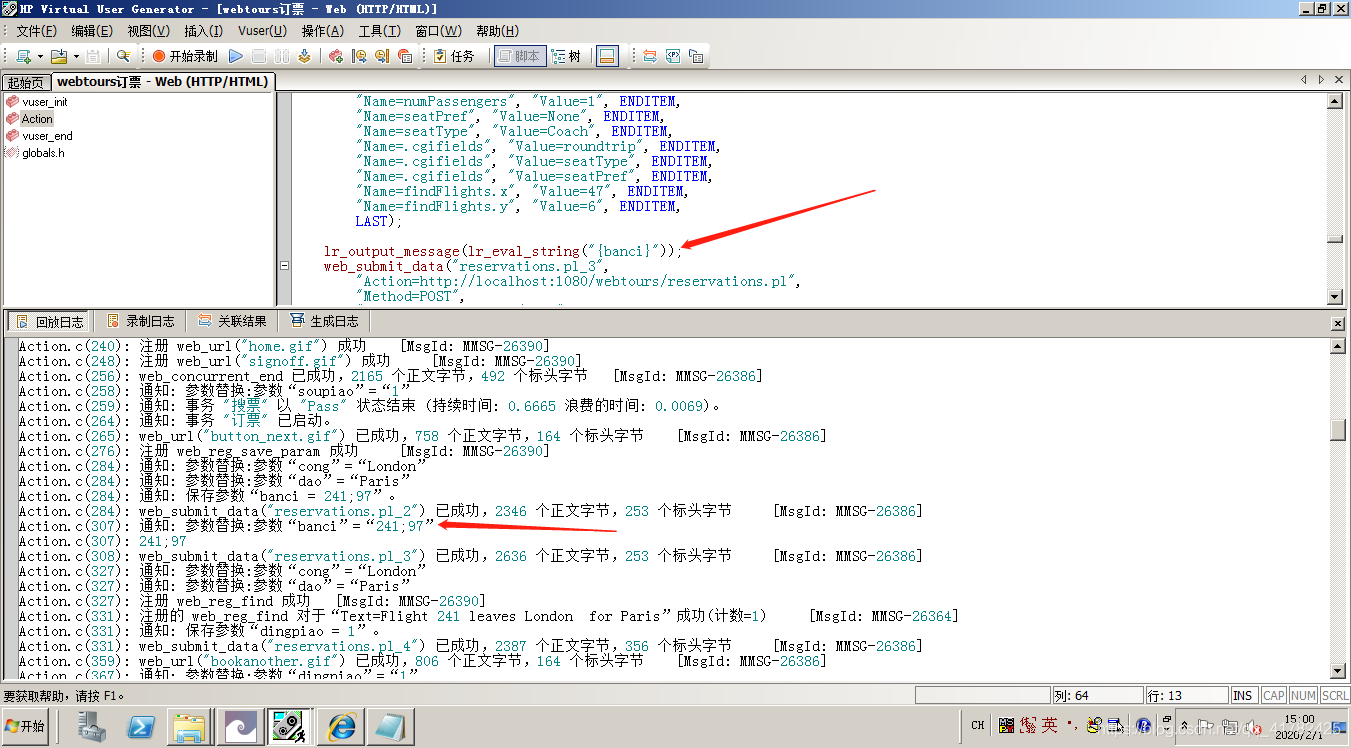The height and width of the screenshot is (748, 1351).
Task: Click the log line Action.c(307): 241;97
Action: tap(103, 541)
